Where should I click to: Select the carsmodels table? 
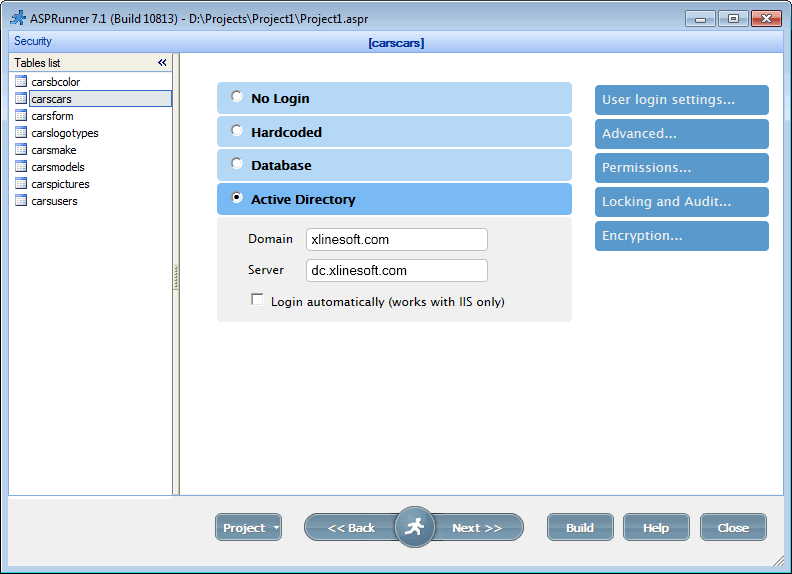[x=58, y=167]
